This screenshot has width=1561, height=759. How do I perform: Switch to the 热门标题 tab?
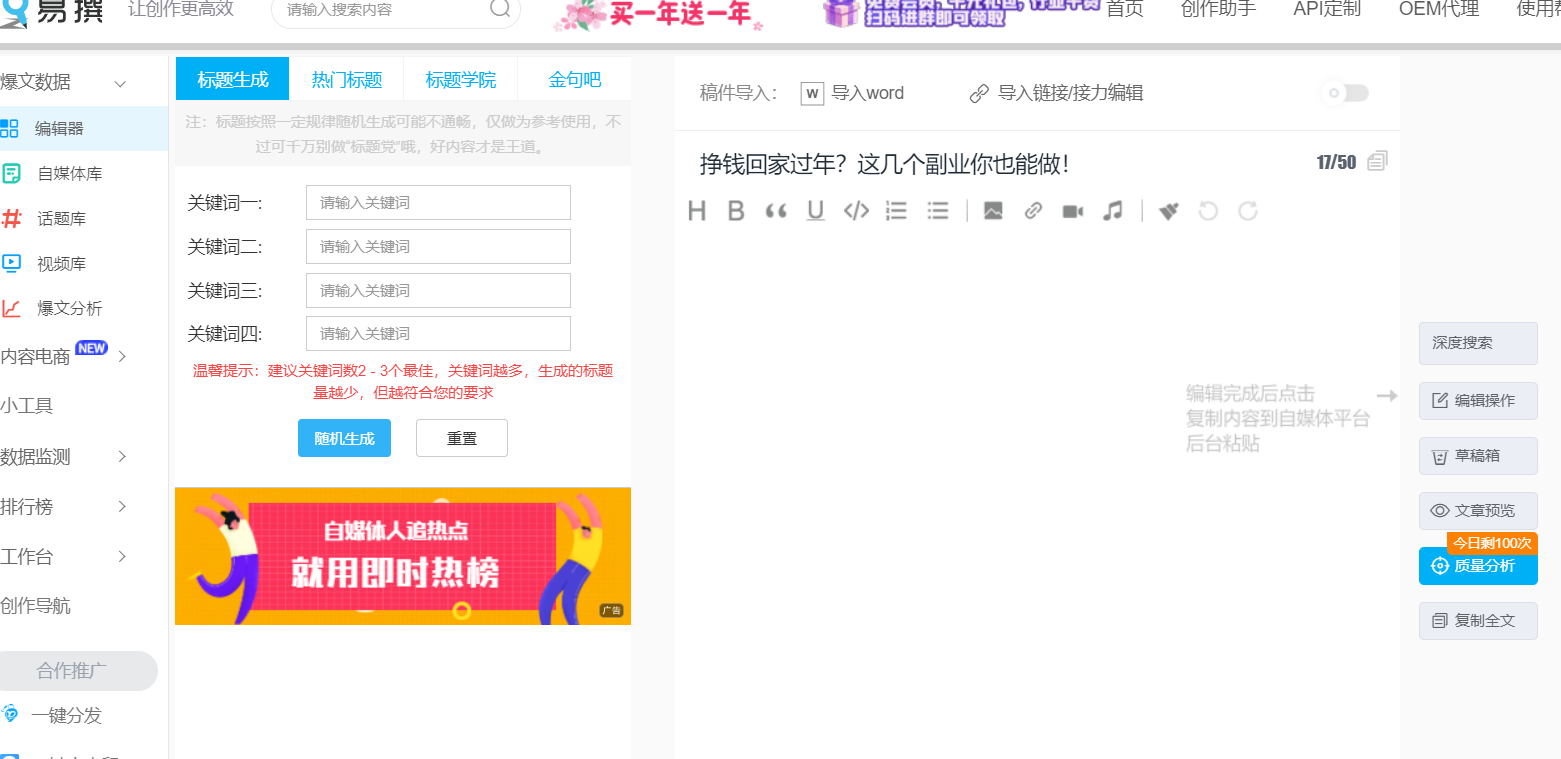(x=346, y=78)
